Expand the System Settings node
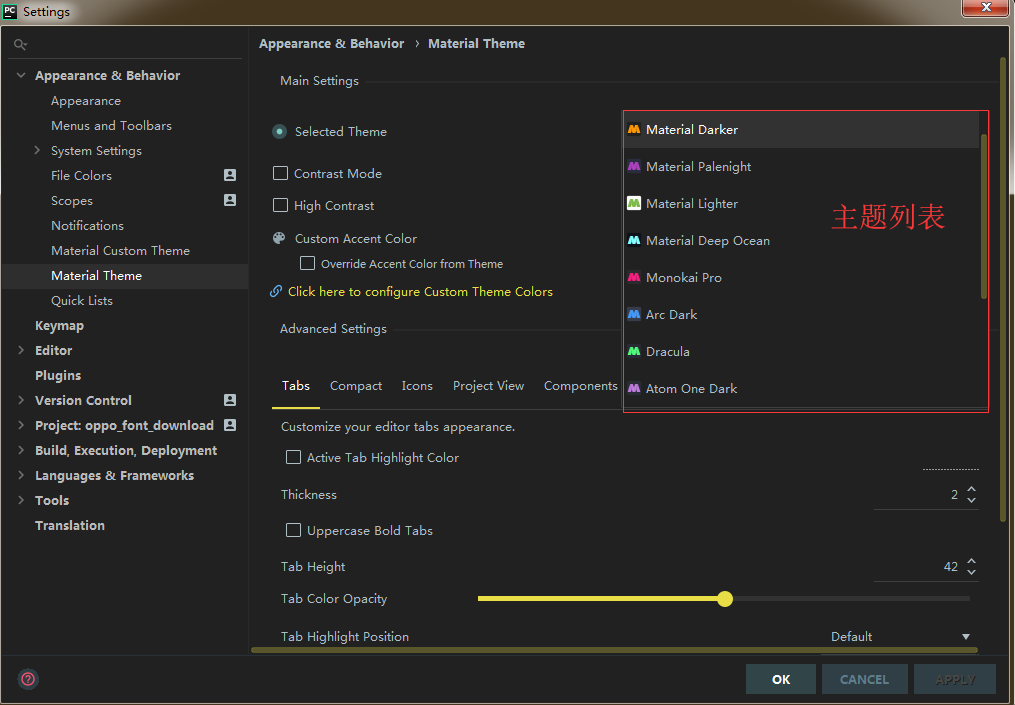 pos(37,150)
